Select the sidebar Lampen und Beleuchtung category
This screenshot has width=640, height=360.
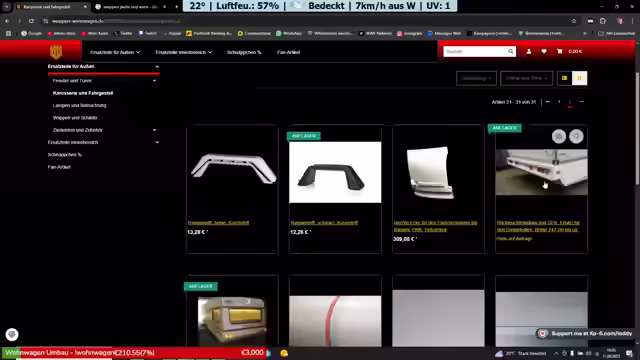(x=80, y=105)
